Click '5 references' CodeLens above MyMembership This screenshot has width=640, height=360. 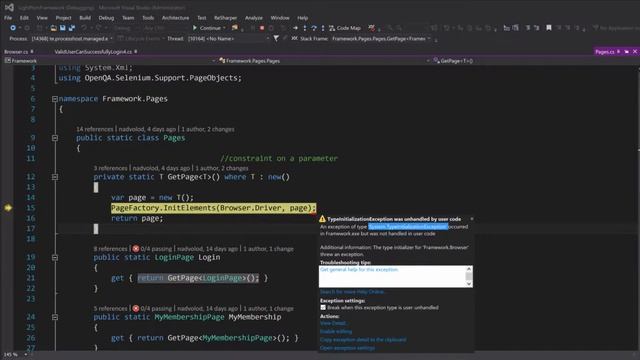(x=110, y=308)
